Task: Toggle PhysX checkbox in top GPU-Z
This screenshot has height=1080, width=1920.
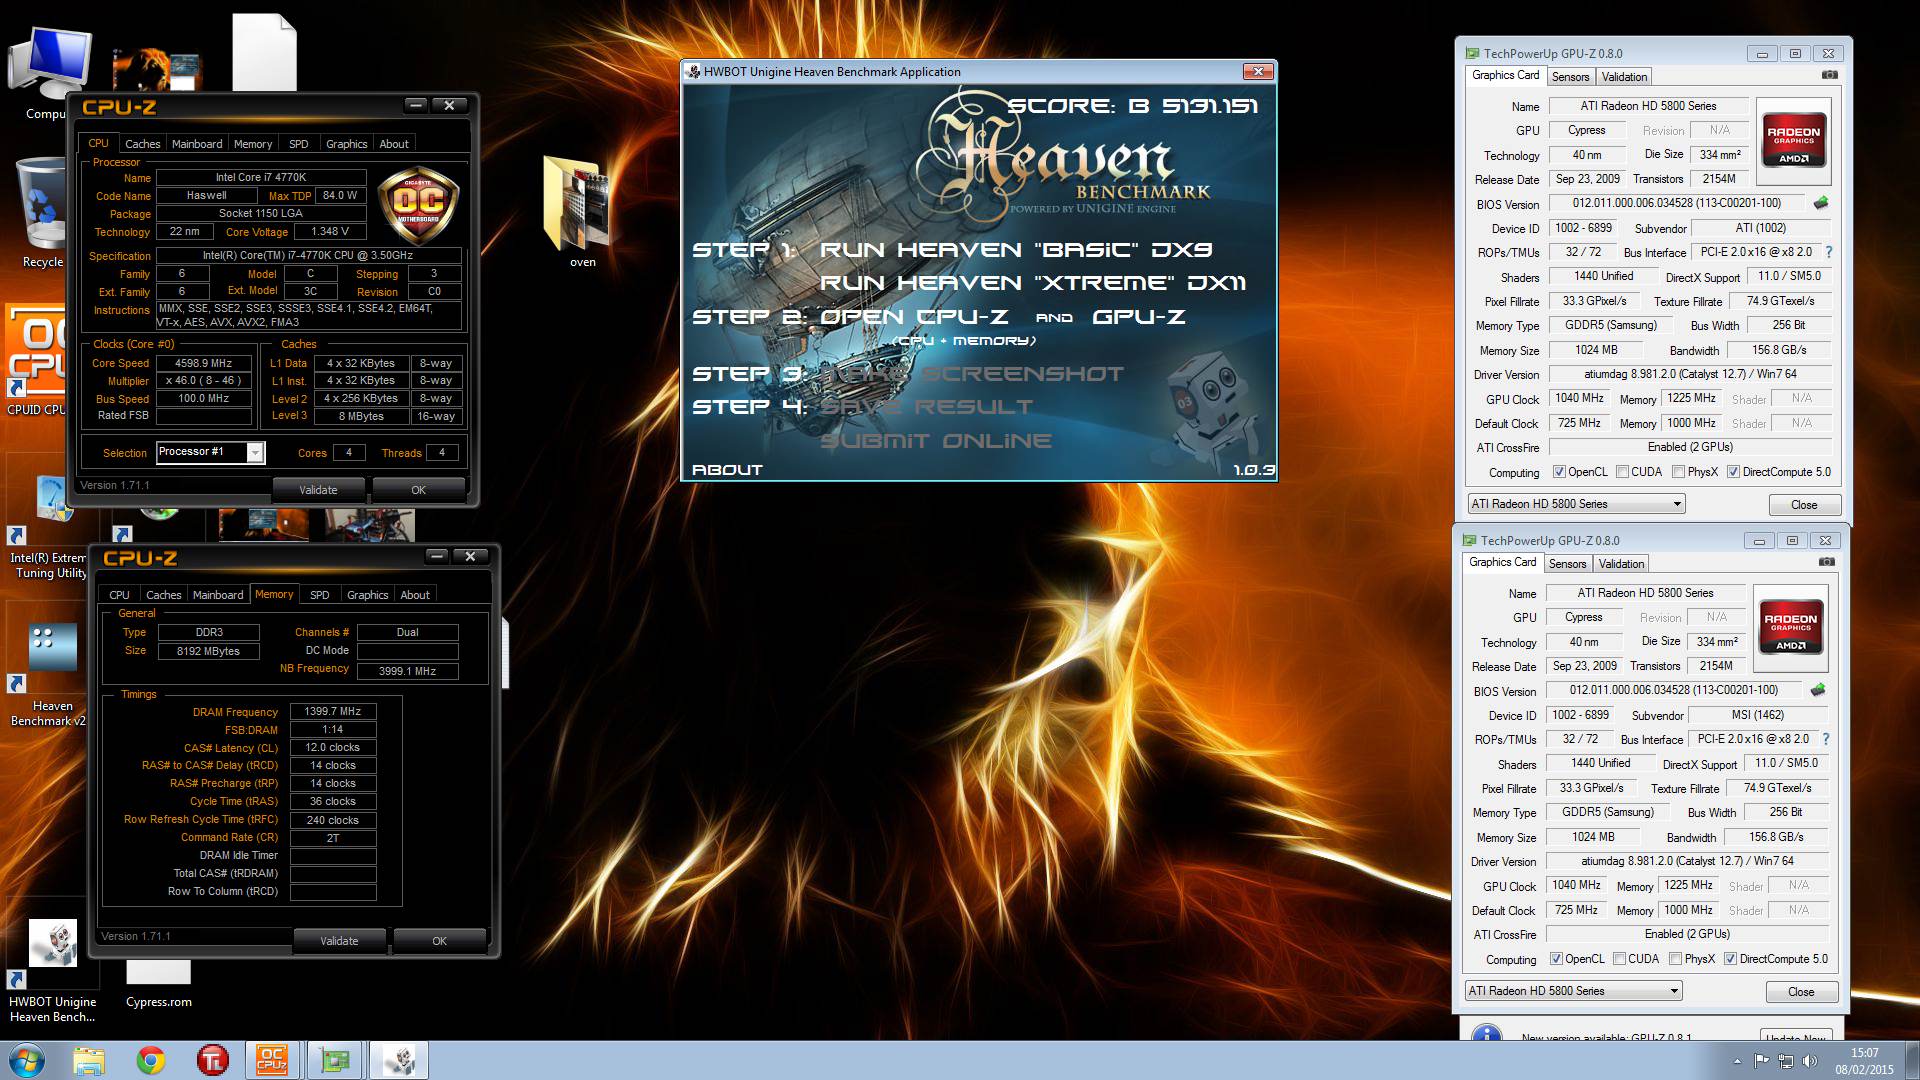Action: click(x=1678, y=472)
